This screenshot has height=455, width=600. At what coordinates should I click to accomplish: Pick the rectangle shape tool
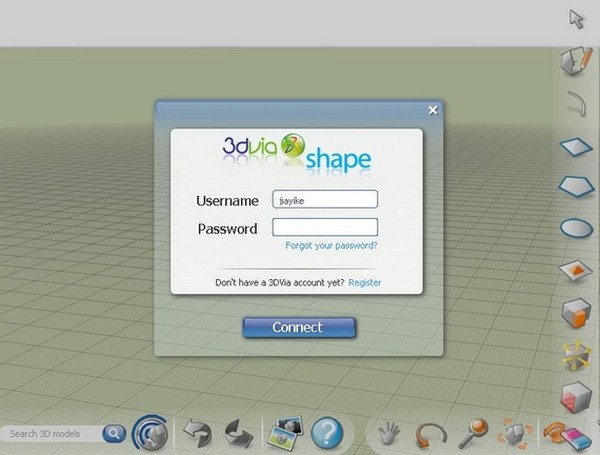[577, 146]
